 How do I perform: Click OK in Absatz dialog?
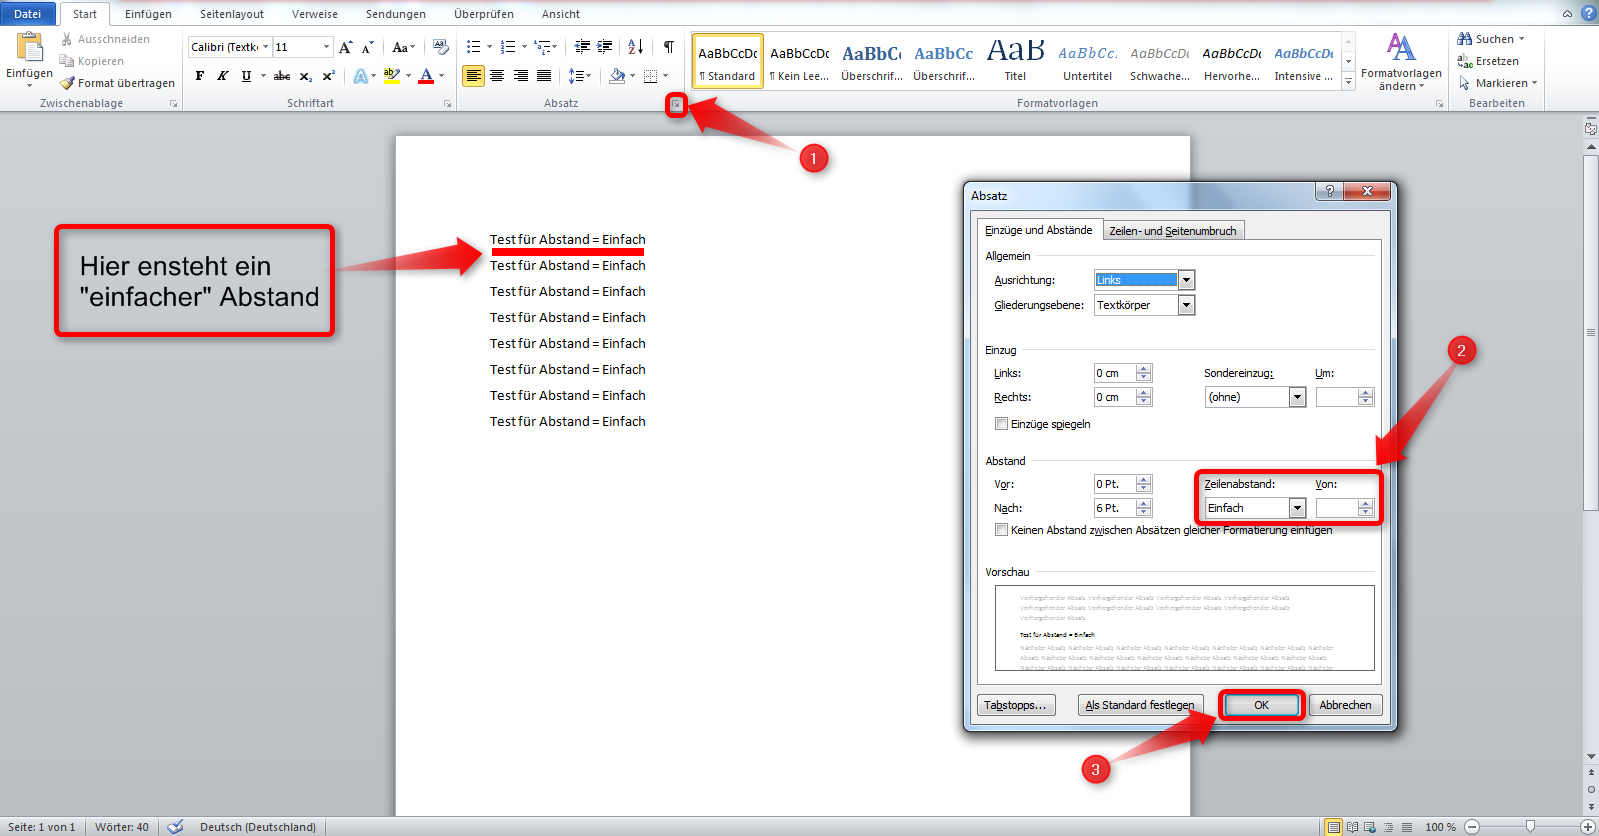1262,705
